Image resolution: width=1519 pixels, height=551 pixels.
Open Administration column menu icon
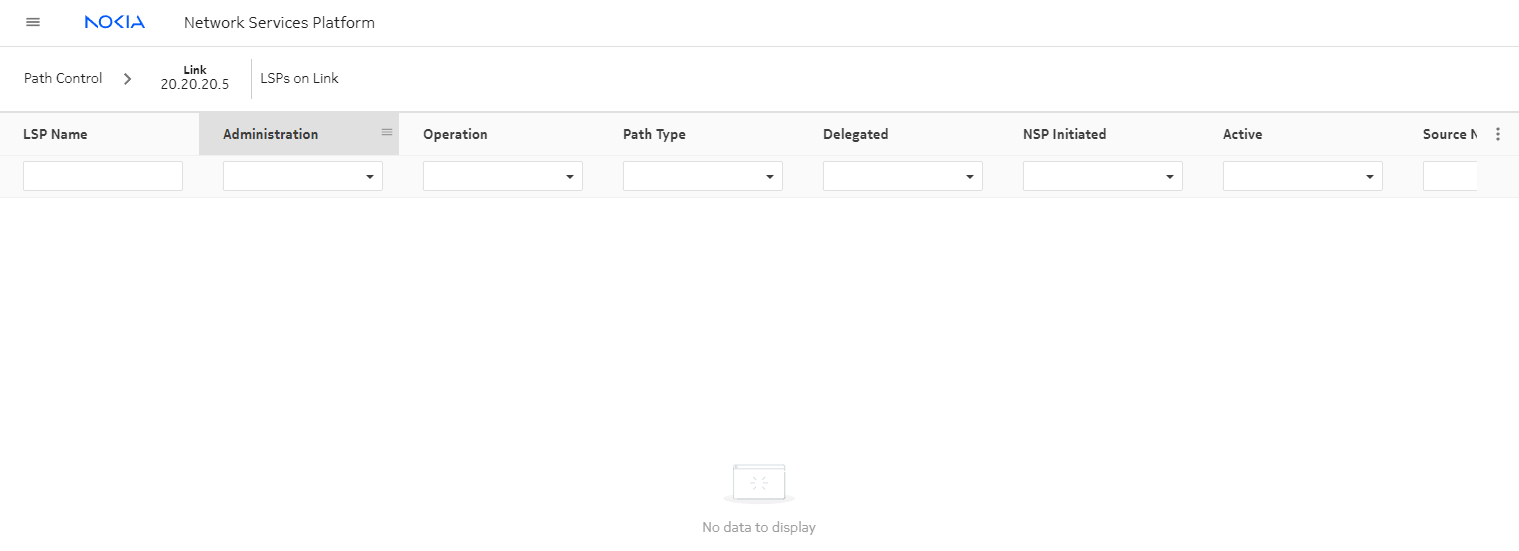[x=387, y=132]
